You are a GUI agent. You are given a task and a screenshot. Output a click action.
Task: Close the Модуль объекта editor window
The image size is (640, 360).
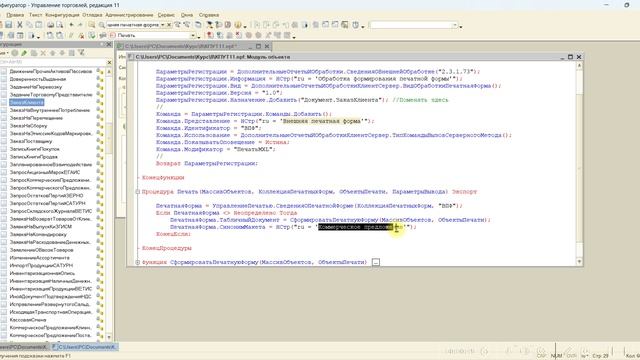coord(579,57)
